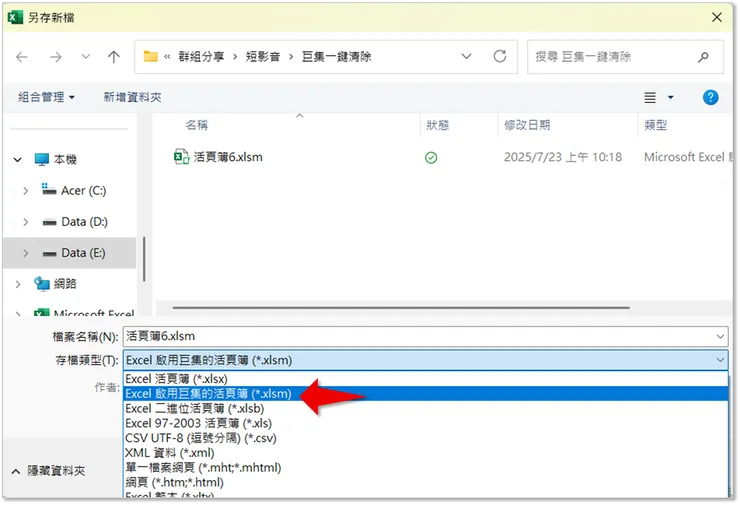Select the Data (D:) drive
Viewport: 740px width, 505px height.
[84, 222]
